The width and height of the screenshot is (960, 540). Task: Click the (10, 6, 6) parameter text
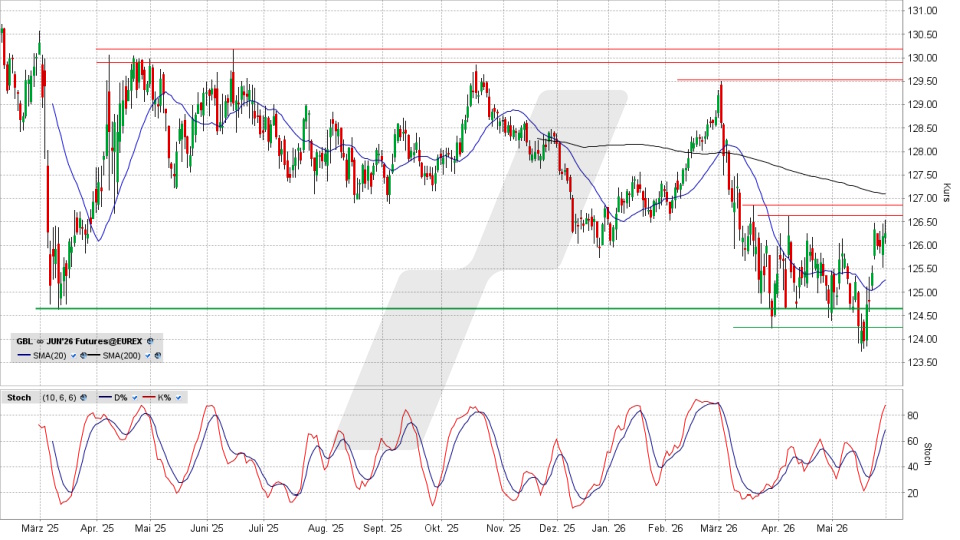[59, 398]
